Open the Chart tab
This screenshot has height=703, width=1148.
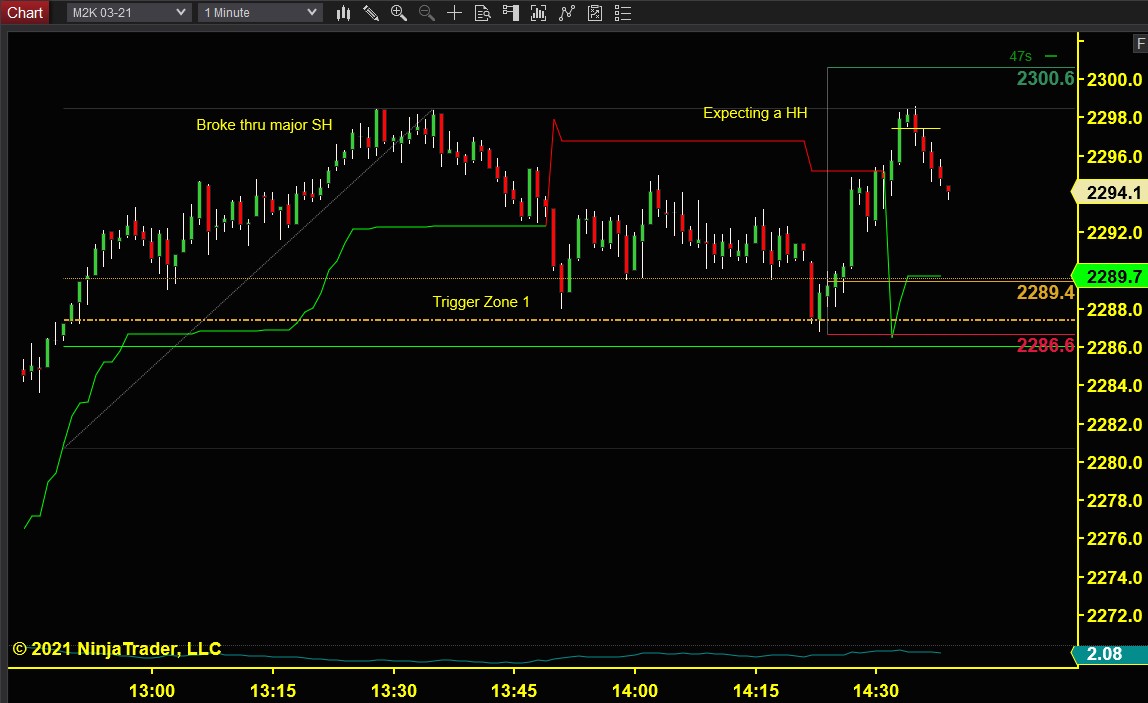25,12
